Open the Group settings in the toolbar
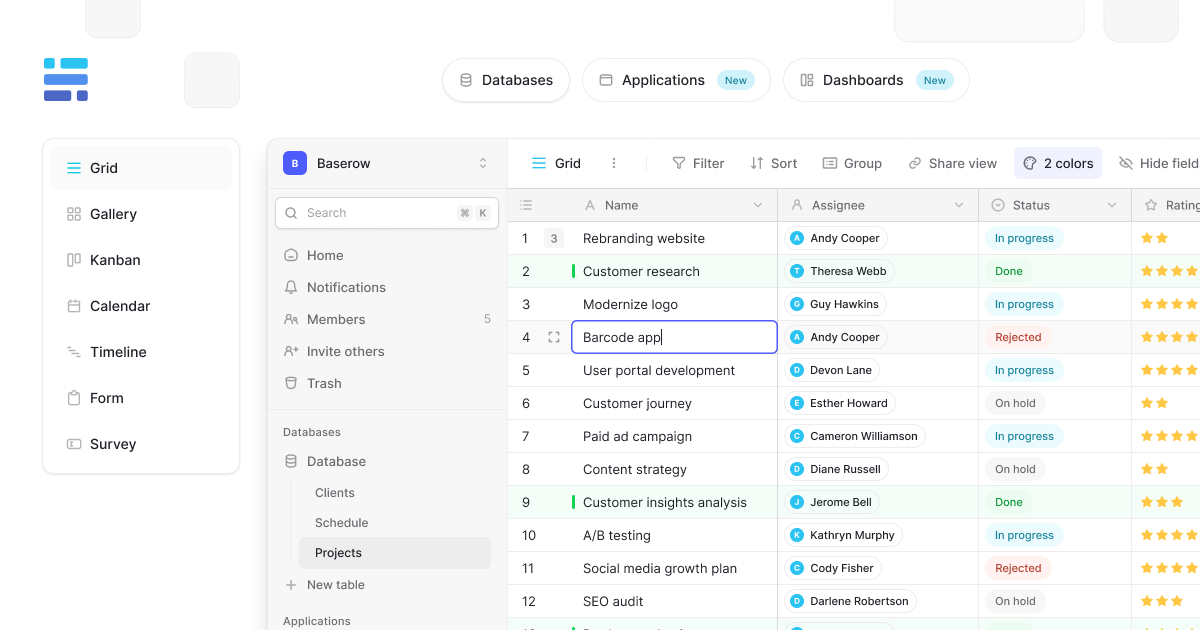 tap(852, 162)
